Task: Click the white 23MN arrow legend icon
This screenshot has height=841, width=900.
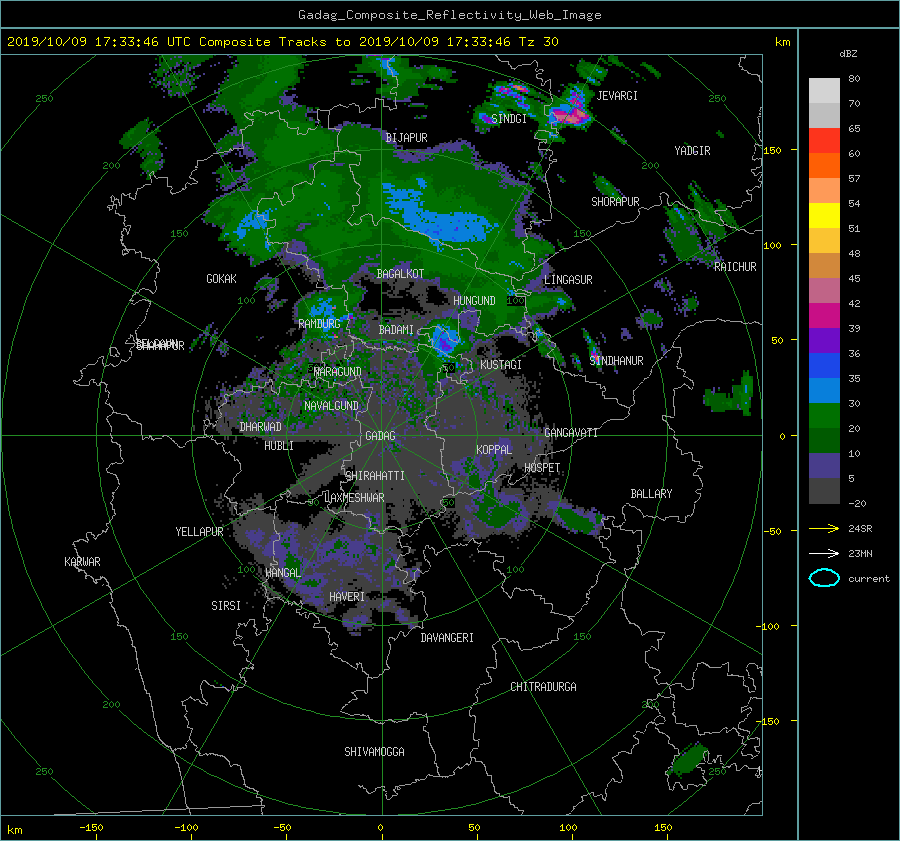Action: (x=824, y=553)
